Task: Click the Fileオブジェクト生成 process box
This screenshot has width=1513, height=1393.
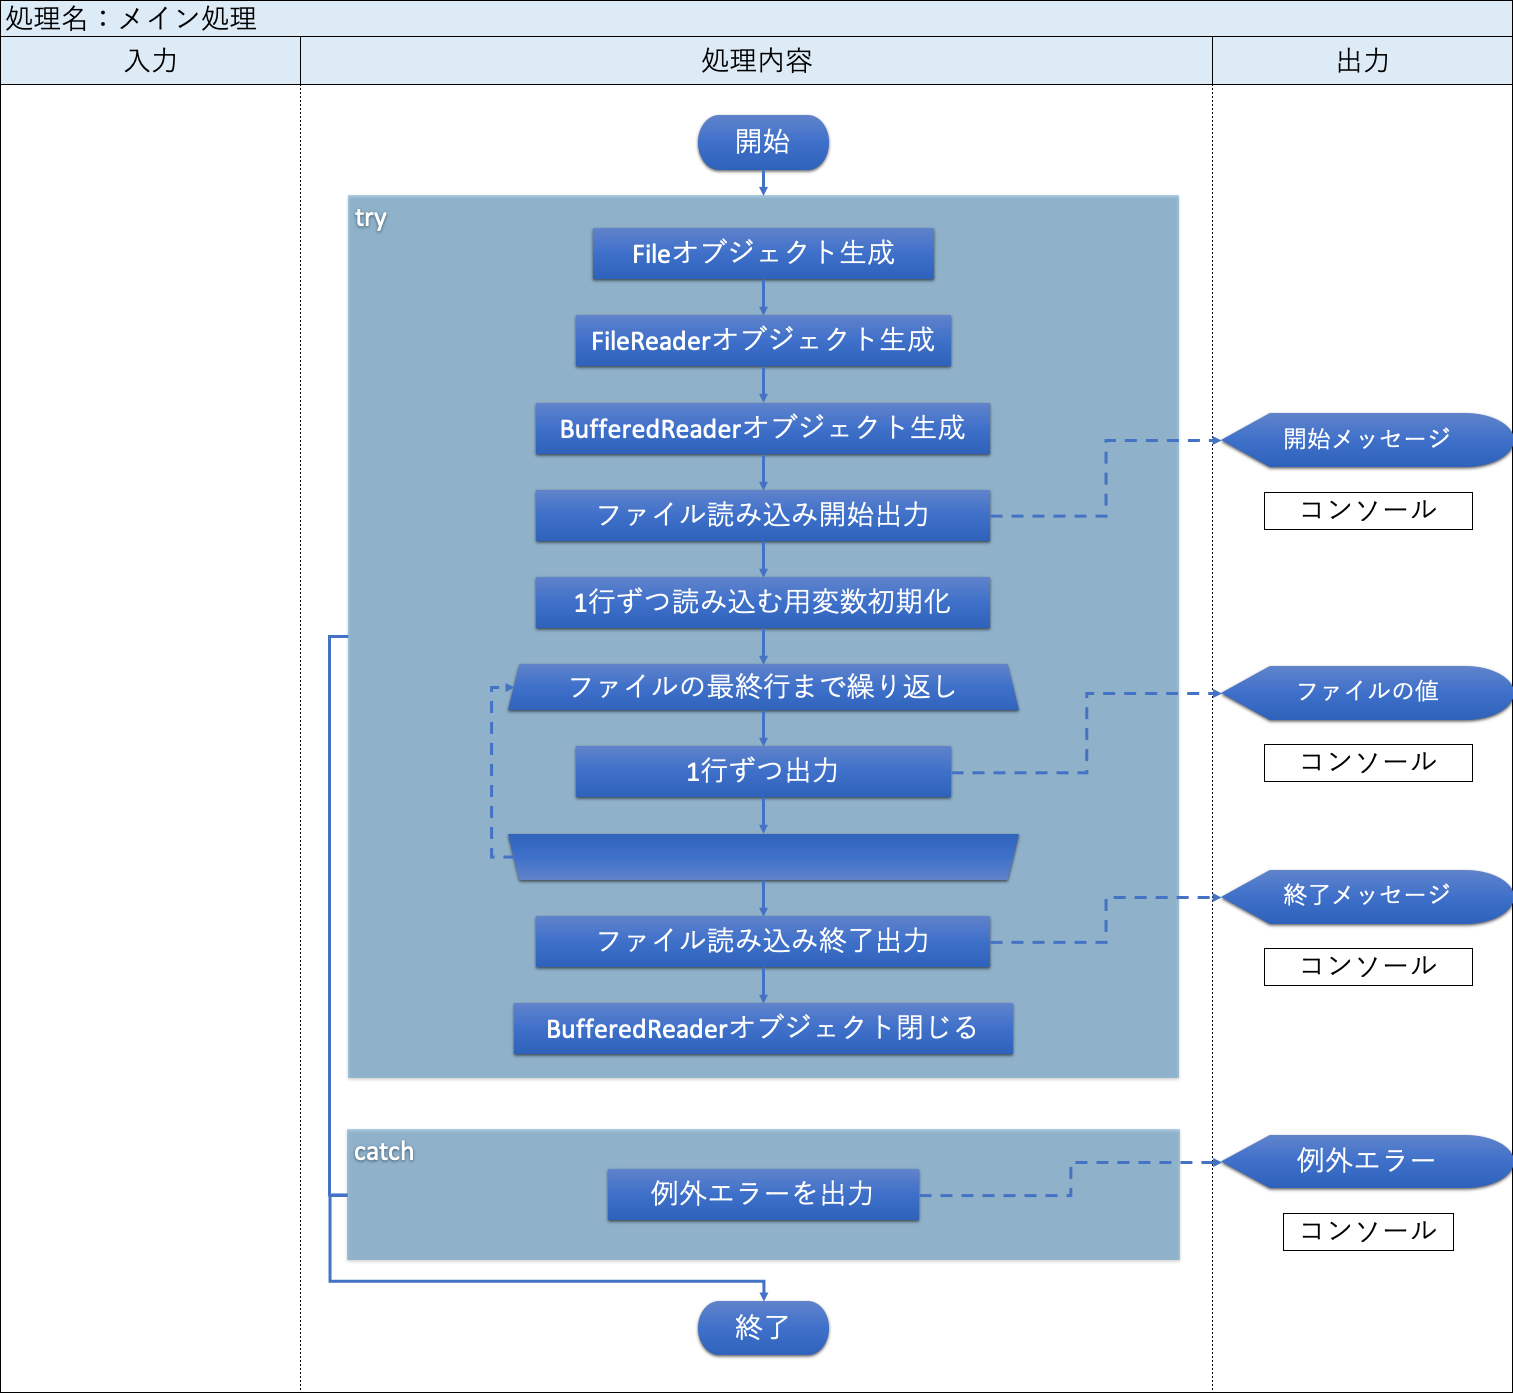Action: (763, 253)
